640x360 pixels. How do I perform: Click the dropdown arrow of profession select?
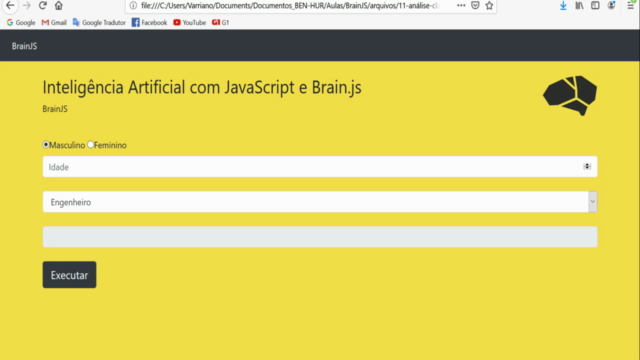593,202
